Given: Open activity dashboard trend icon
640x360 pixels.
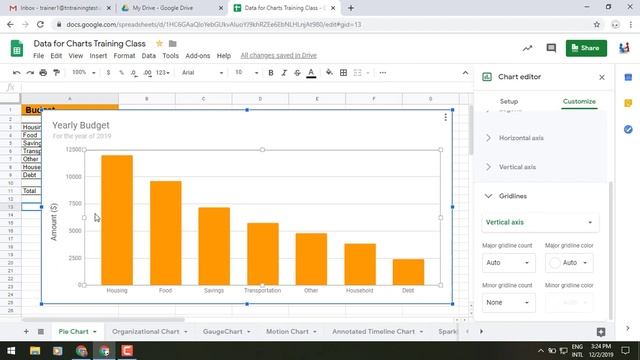Looking at the screenshot, I should click(x=527, y=48).
